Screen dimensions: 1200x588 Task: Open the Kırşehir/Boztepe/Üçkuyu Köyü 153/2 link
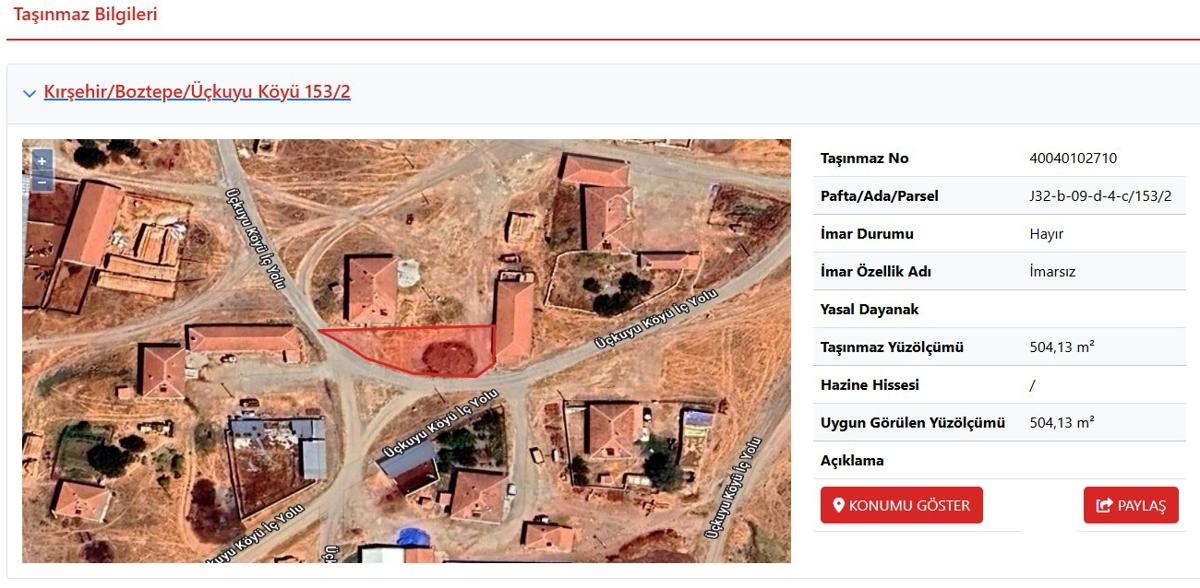(x=197, y=92)
